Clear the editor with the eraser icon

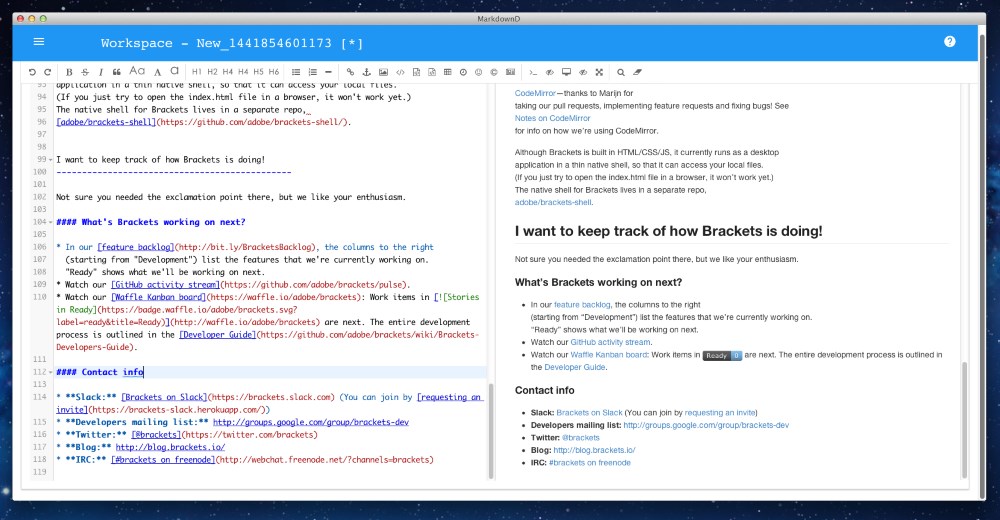pos(637,72)
